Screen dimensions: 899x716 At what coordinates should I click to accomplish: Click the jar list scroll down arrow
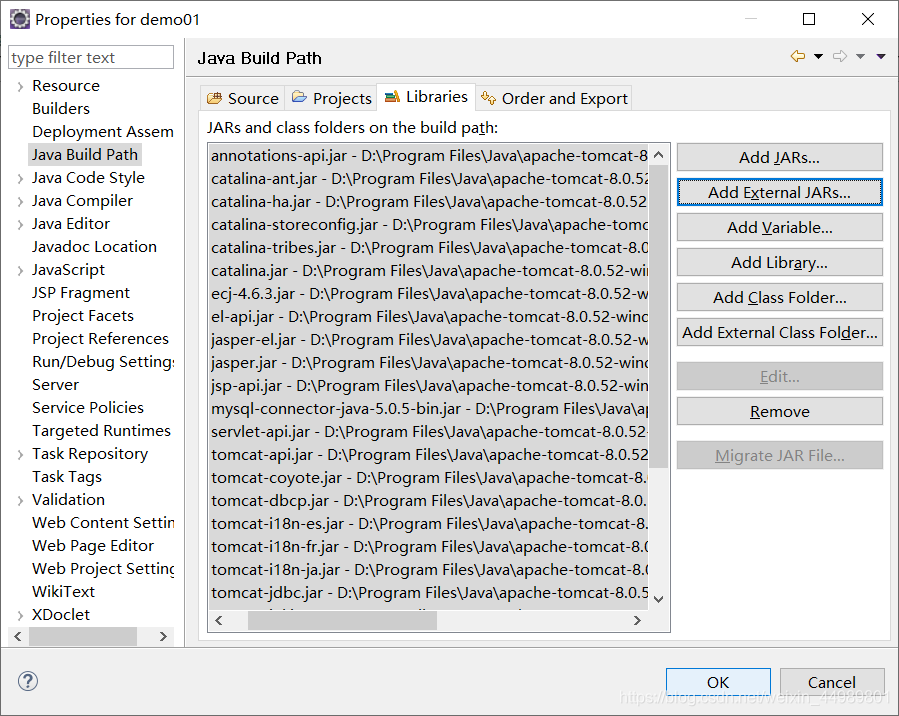click(x=659, y=599)
